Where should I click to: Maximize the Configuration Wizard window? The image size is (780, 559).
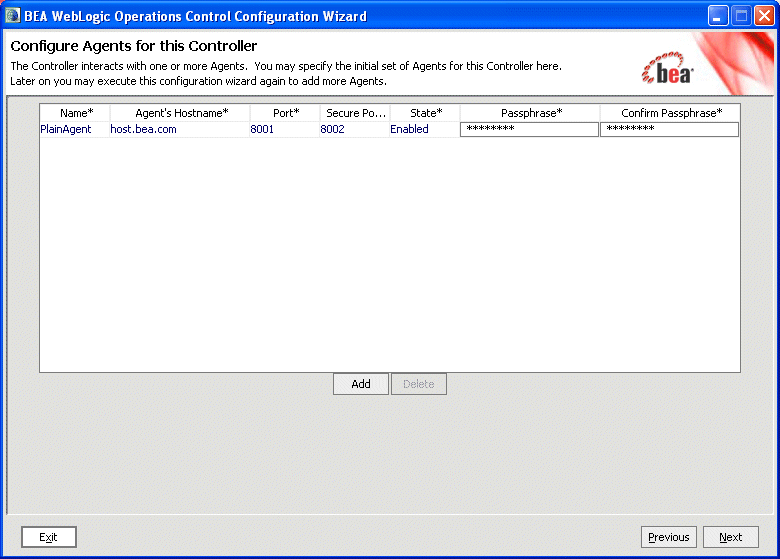pyautogui.click(x=741, y=16)
